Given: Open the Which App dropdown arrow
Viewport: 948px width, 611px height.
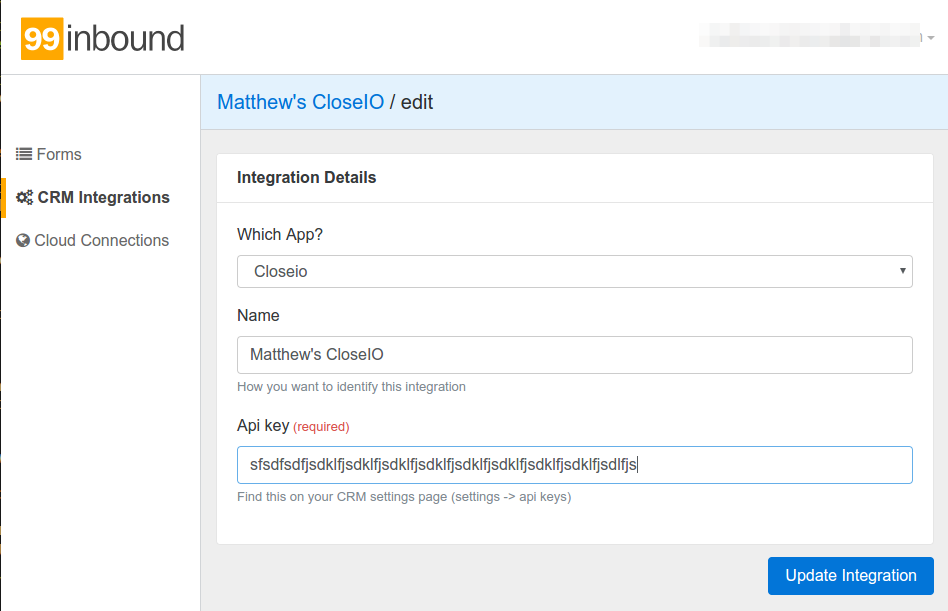Looking at the screenshot, I should pyautogui.click(x=902, y=271).
